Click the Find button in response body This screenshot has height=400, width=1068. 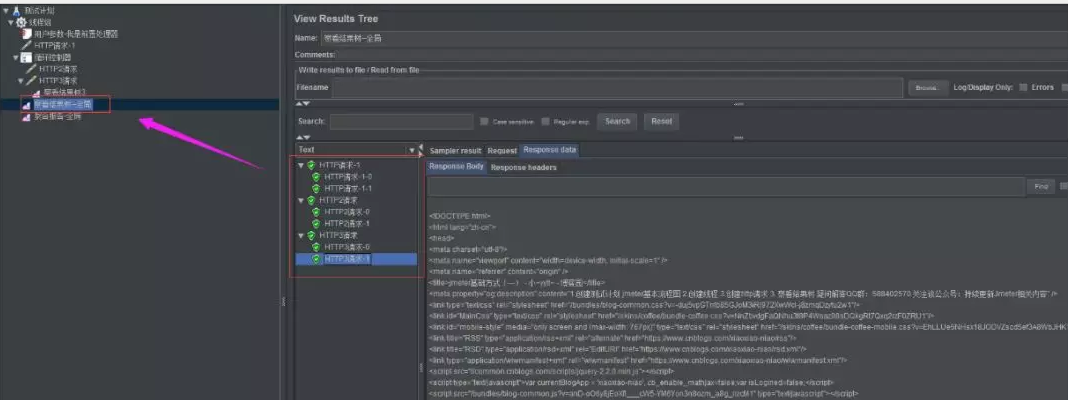tap(1041, 186)
